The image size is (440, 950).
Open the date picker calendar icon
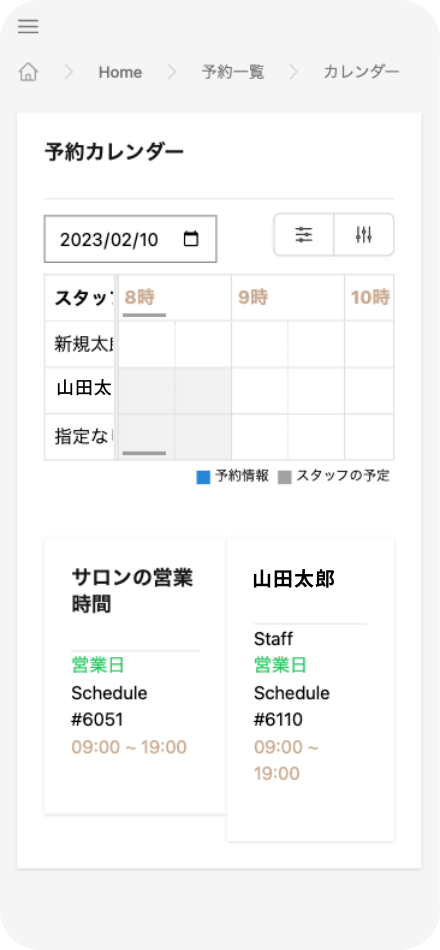tap(191, 239)
